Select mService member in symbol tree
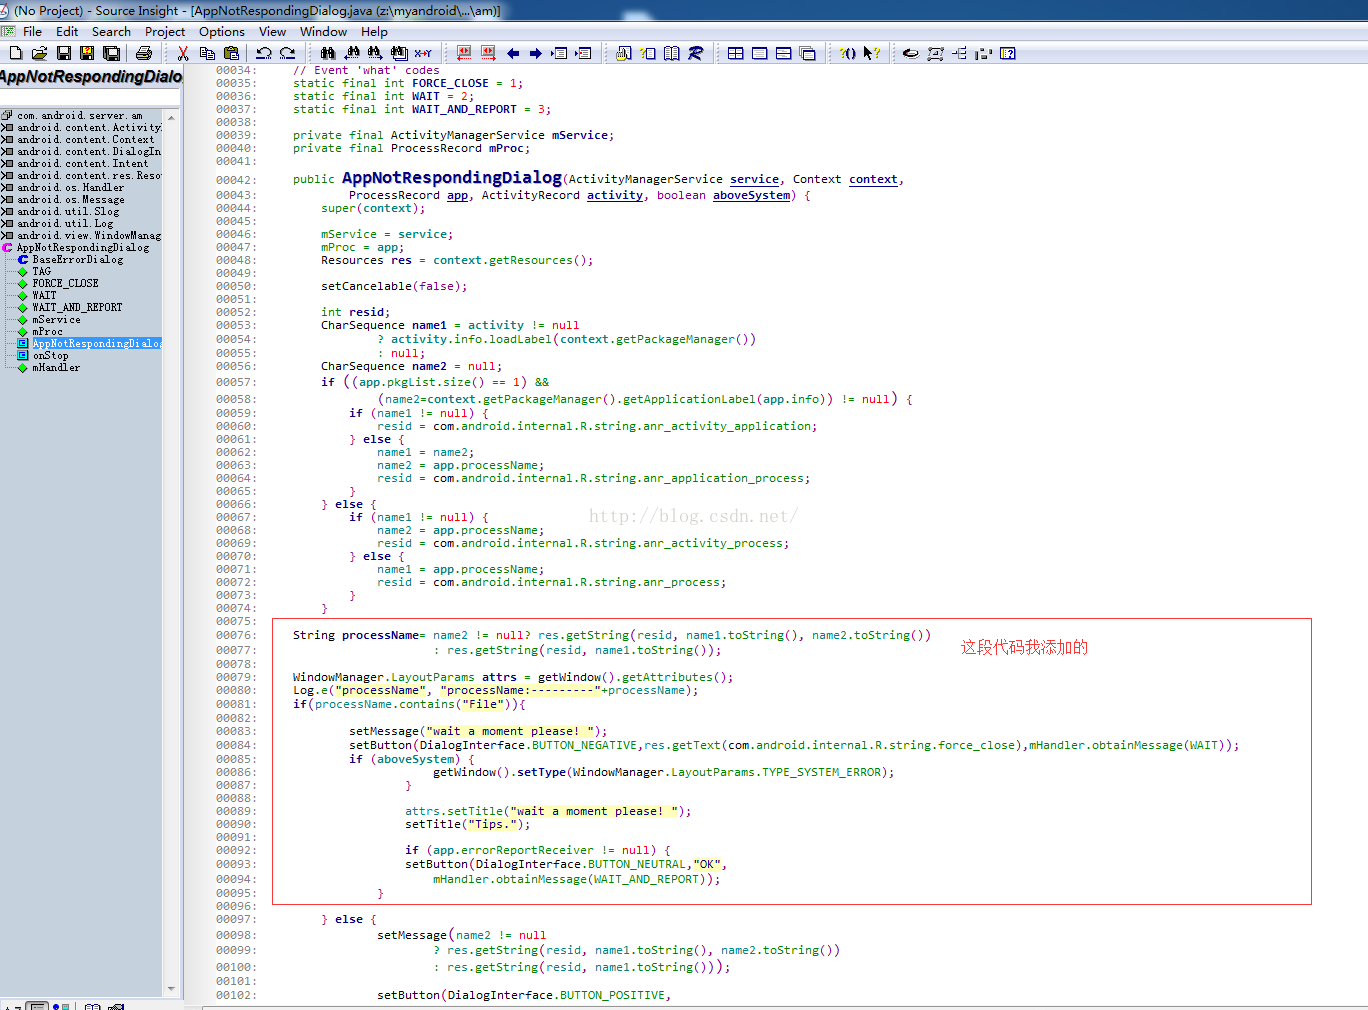This screenshot has width=1368, height=1010. 56,320
